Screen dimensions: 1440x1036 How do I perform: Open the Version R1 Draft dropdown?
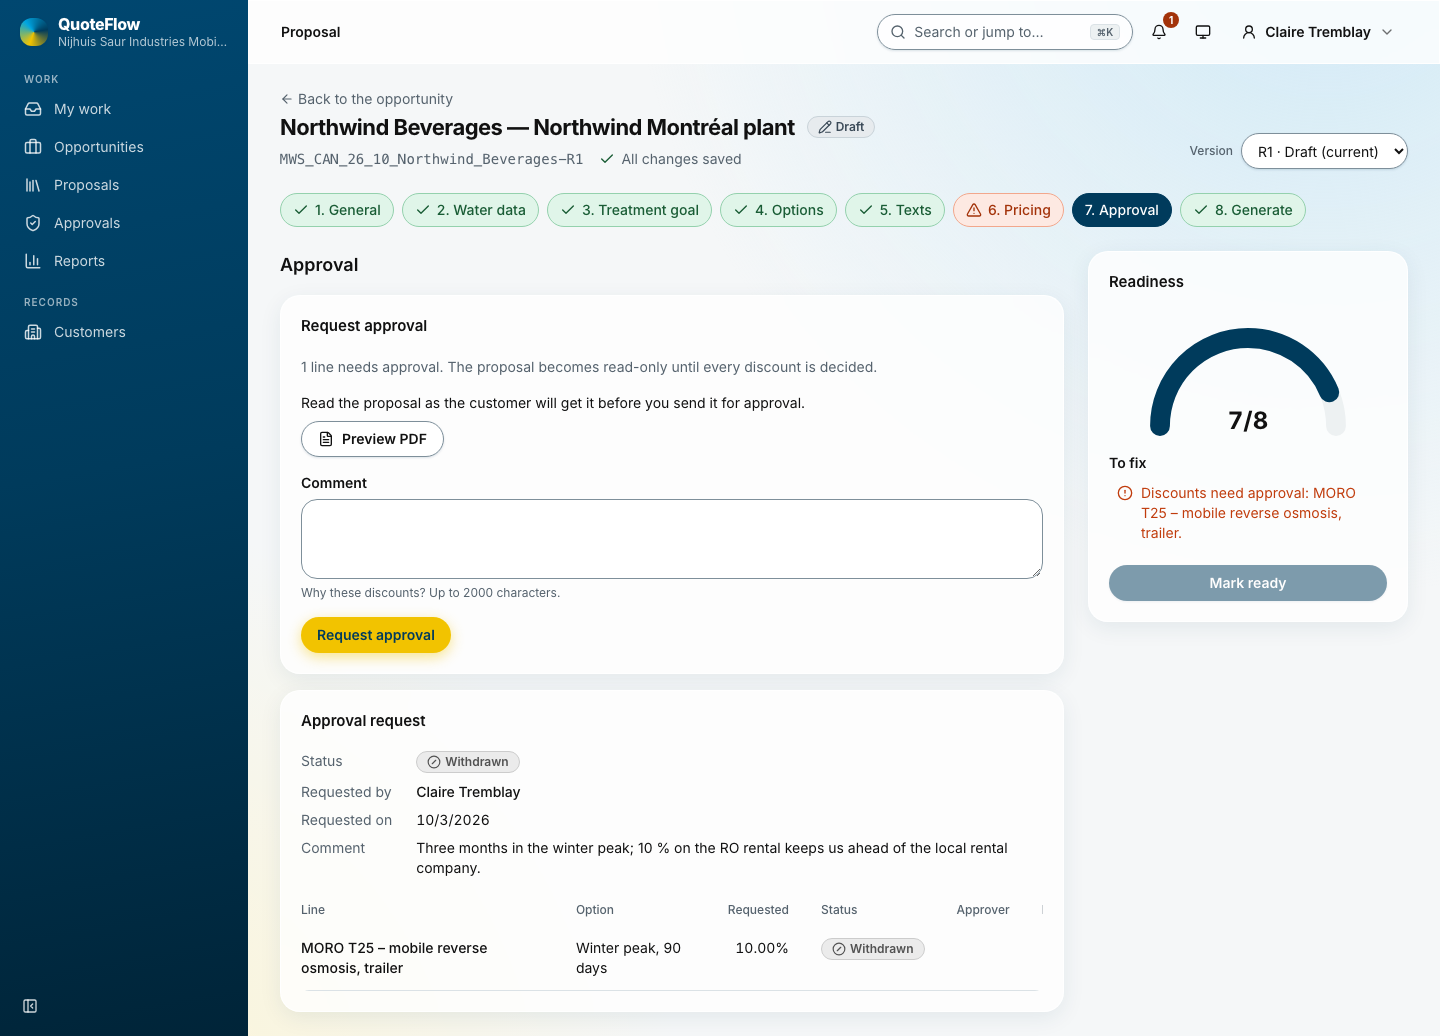[1324, 151]
